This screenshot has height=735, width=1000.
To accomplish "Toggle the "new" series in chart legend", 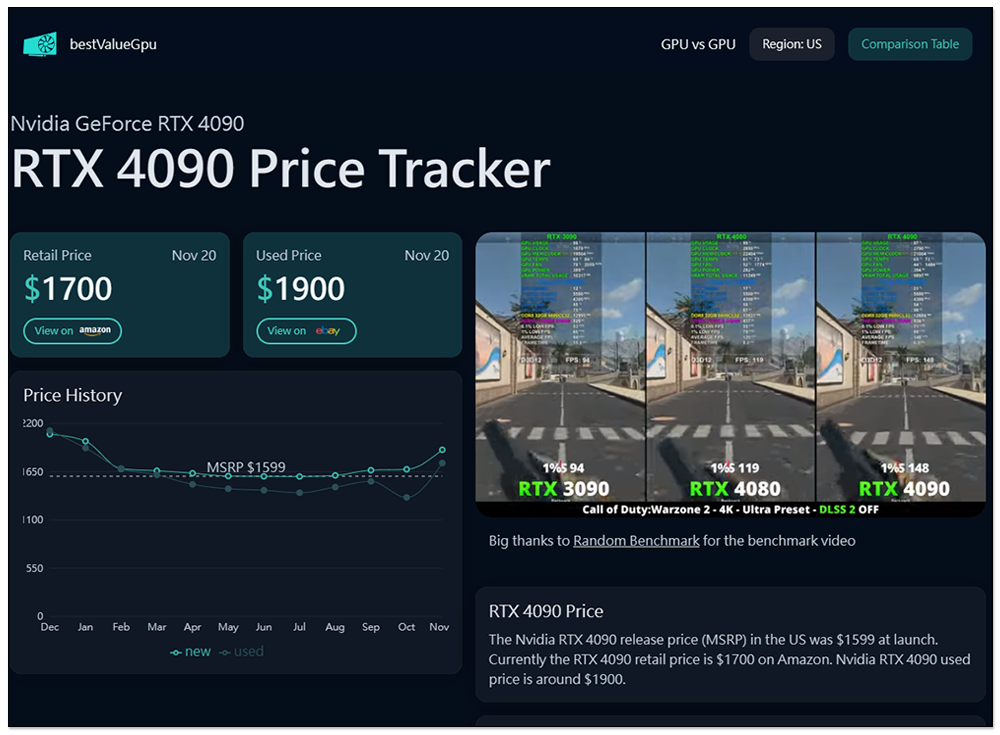I will (191, 652).
